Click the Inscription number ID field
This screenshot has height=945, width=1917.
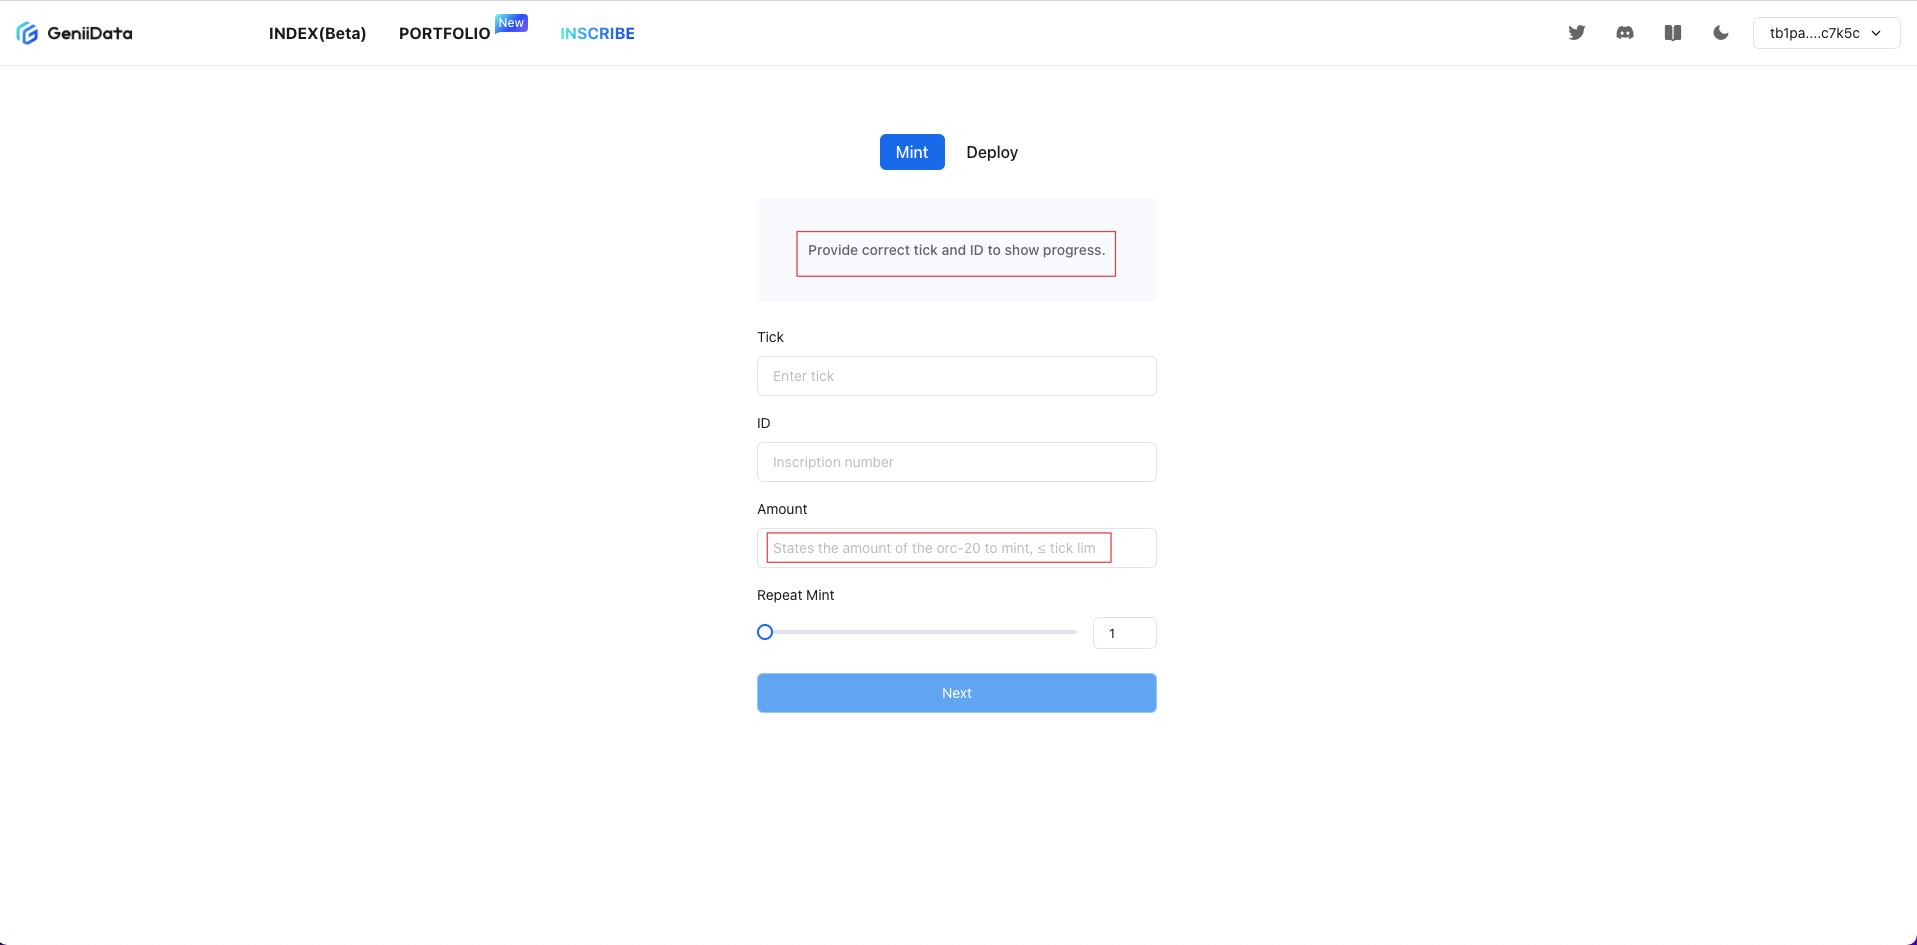pos(956,462)
